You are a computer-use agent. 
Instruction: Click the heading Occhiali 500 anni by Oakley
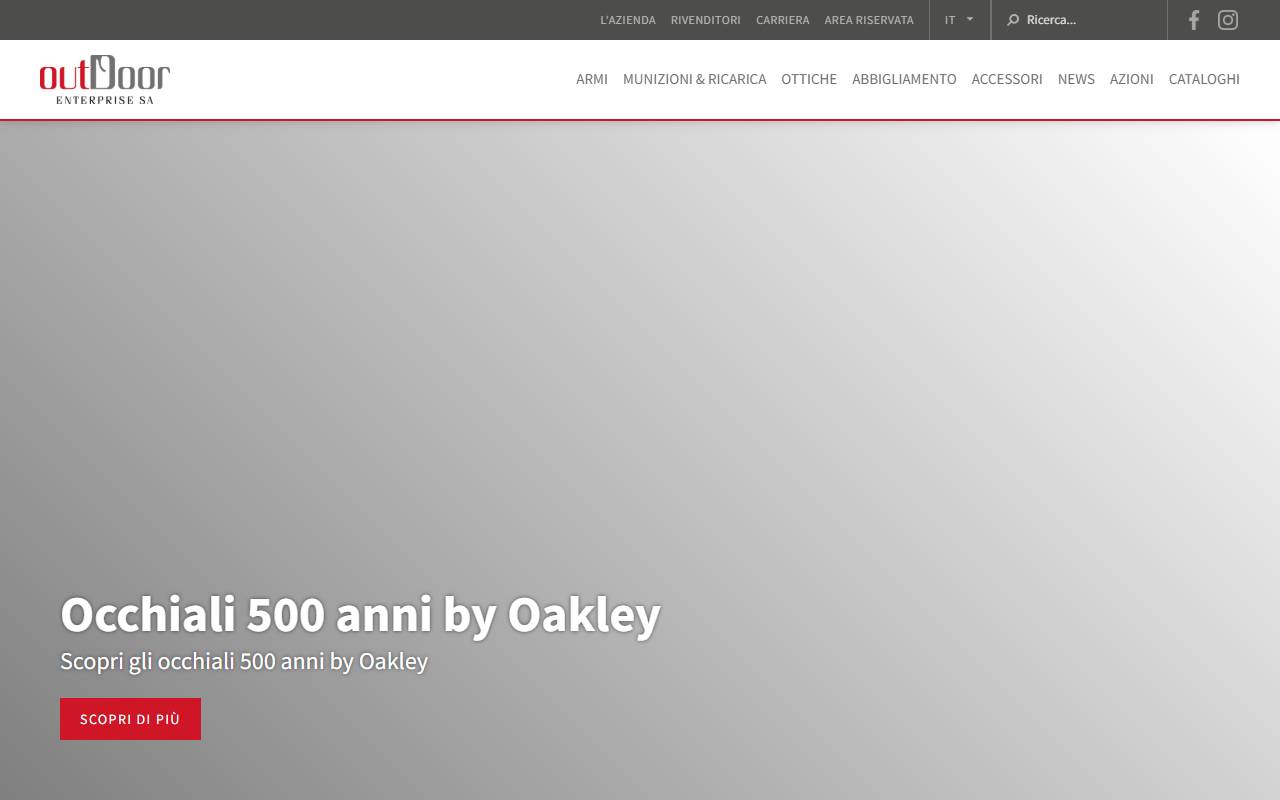coord(360,614)
